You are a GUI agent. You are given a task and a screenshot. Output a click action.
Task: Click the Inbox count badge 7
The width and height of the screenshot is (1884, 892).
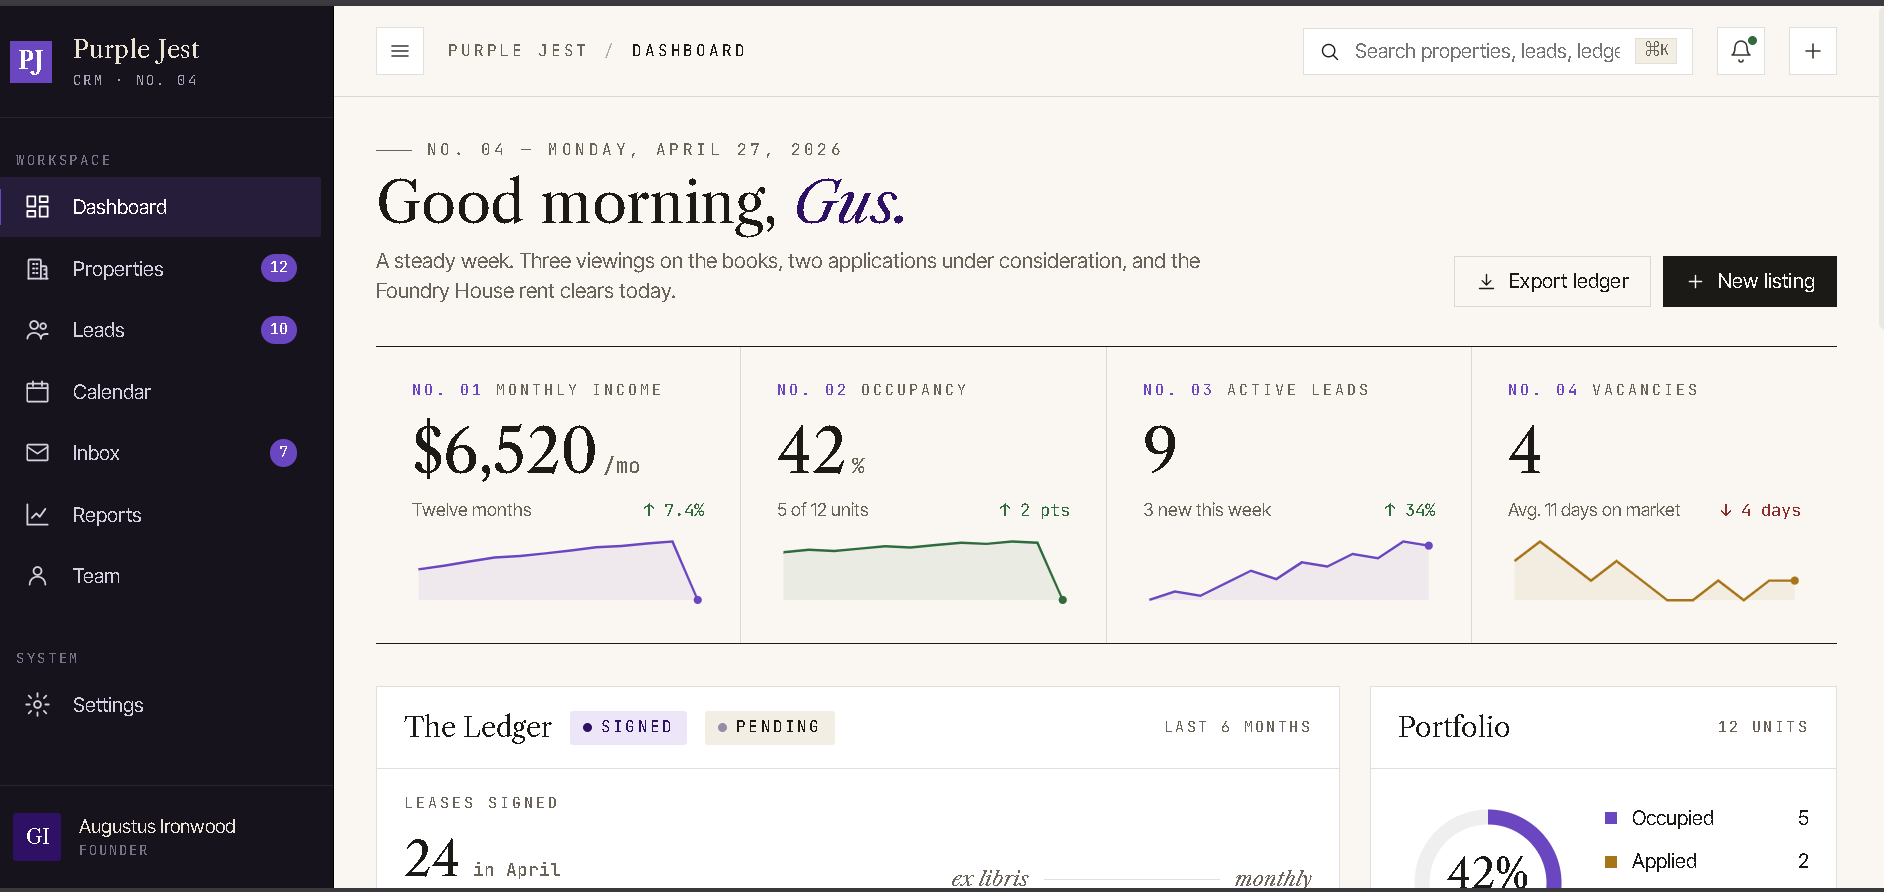pyautogui.click(x=283, y=453)
